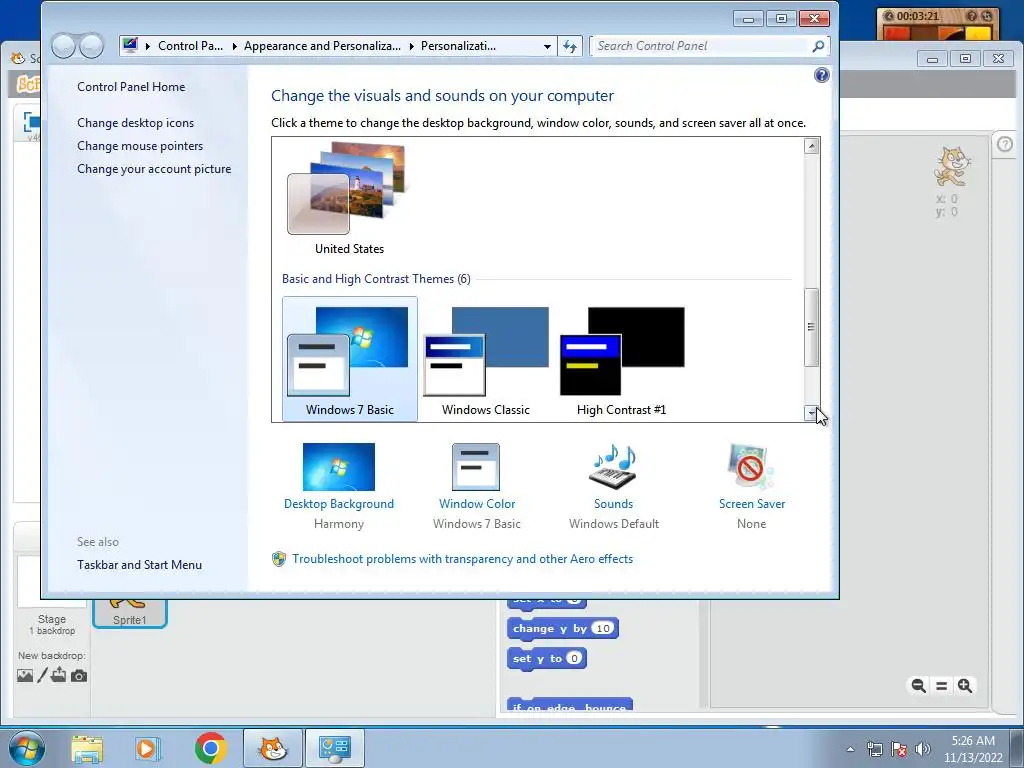Image resolution: width=1024 pixels, height=768 pixels.
Task: Open Control Panel Home link
Action: point(131,87)
